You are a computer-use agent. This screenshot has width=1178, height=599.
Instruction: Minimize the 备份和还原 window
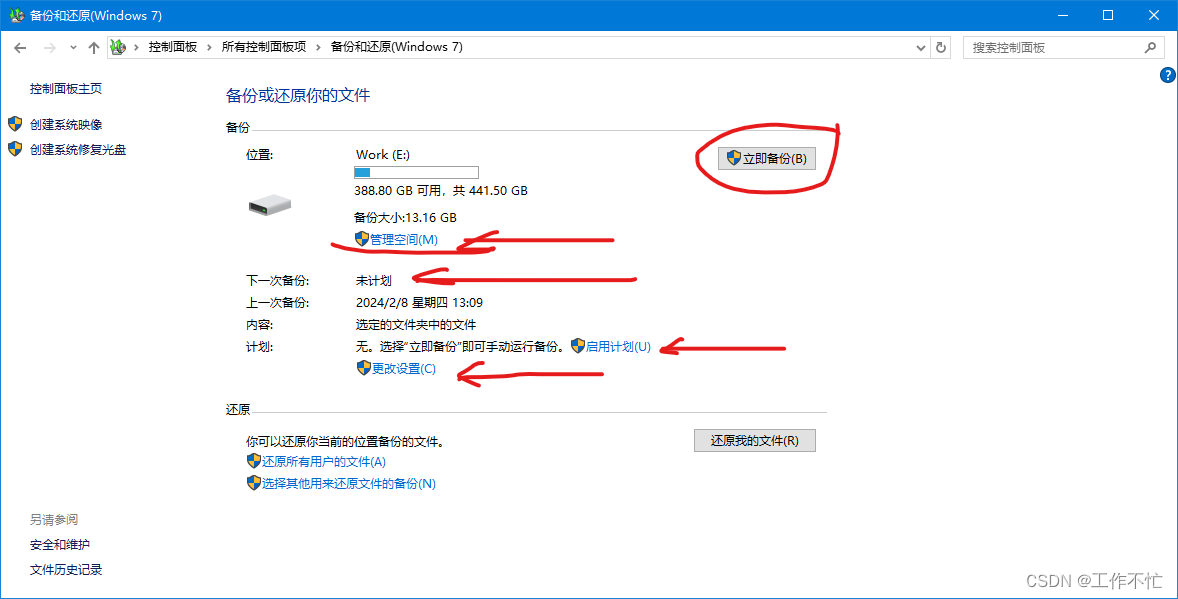pos(1063,15)
